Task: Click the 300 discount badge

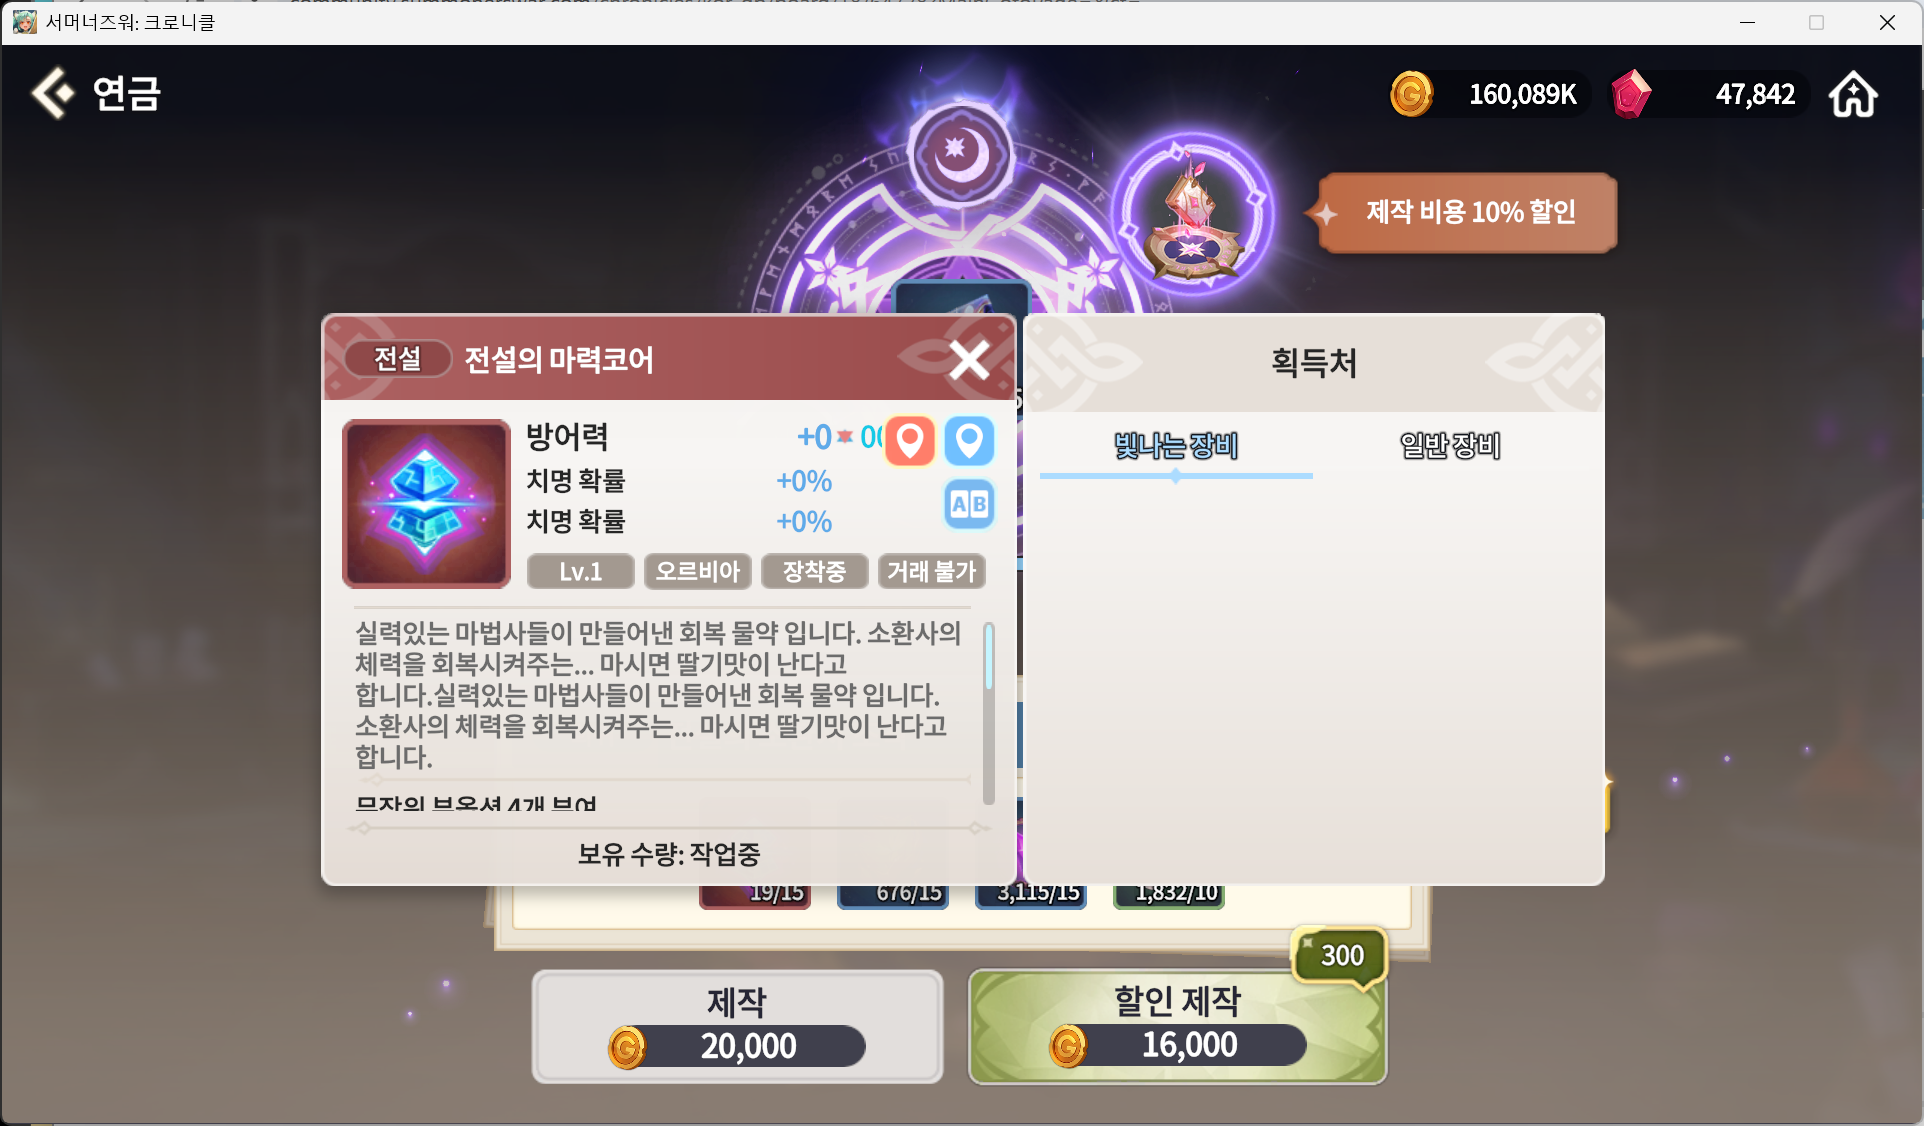Action: click(1341, 955)
